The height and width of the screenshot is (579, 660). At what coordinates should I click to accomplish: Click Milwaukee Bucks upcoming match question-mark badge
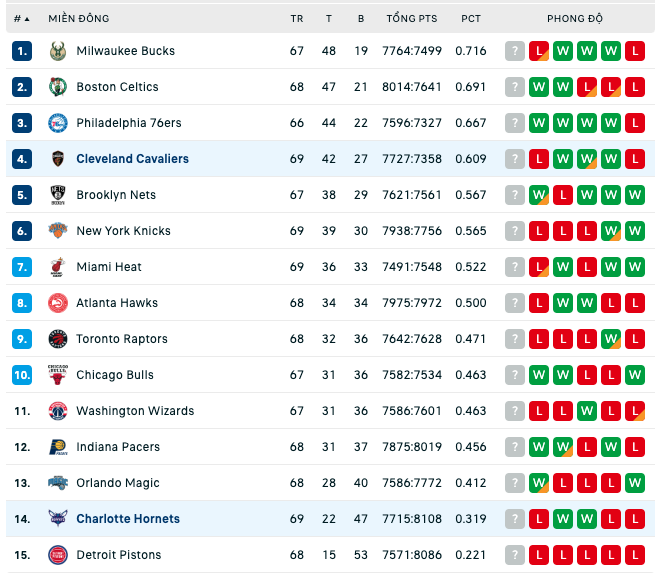pos(515,51)
